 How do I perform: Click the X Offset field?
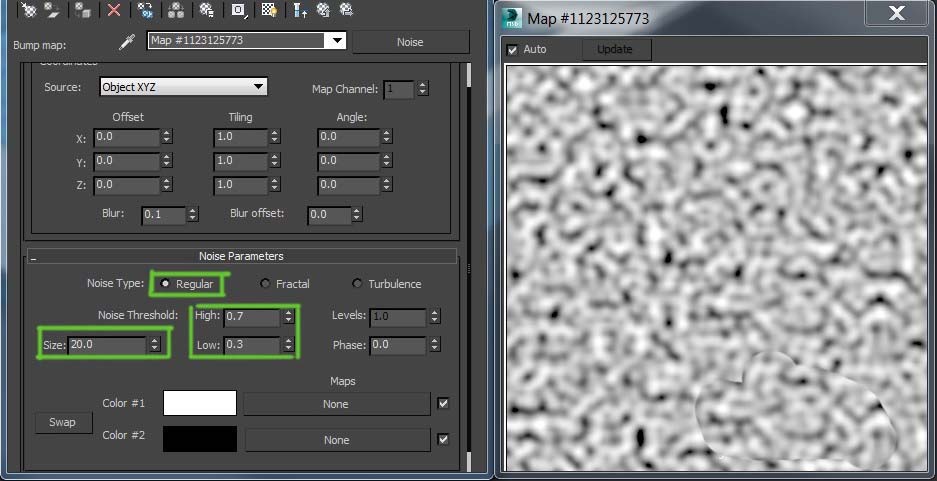(126, 137)
